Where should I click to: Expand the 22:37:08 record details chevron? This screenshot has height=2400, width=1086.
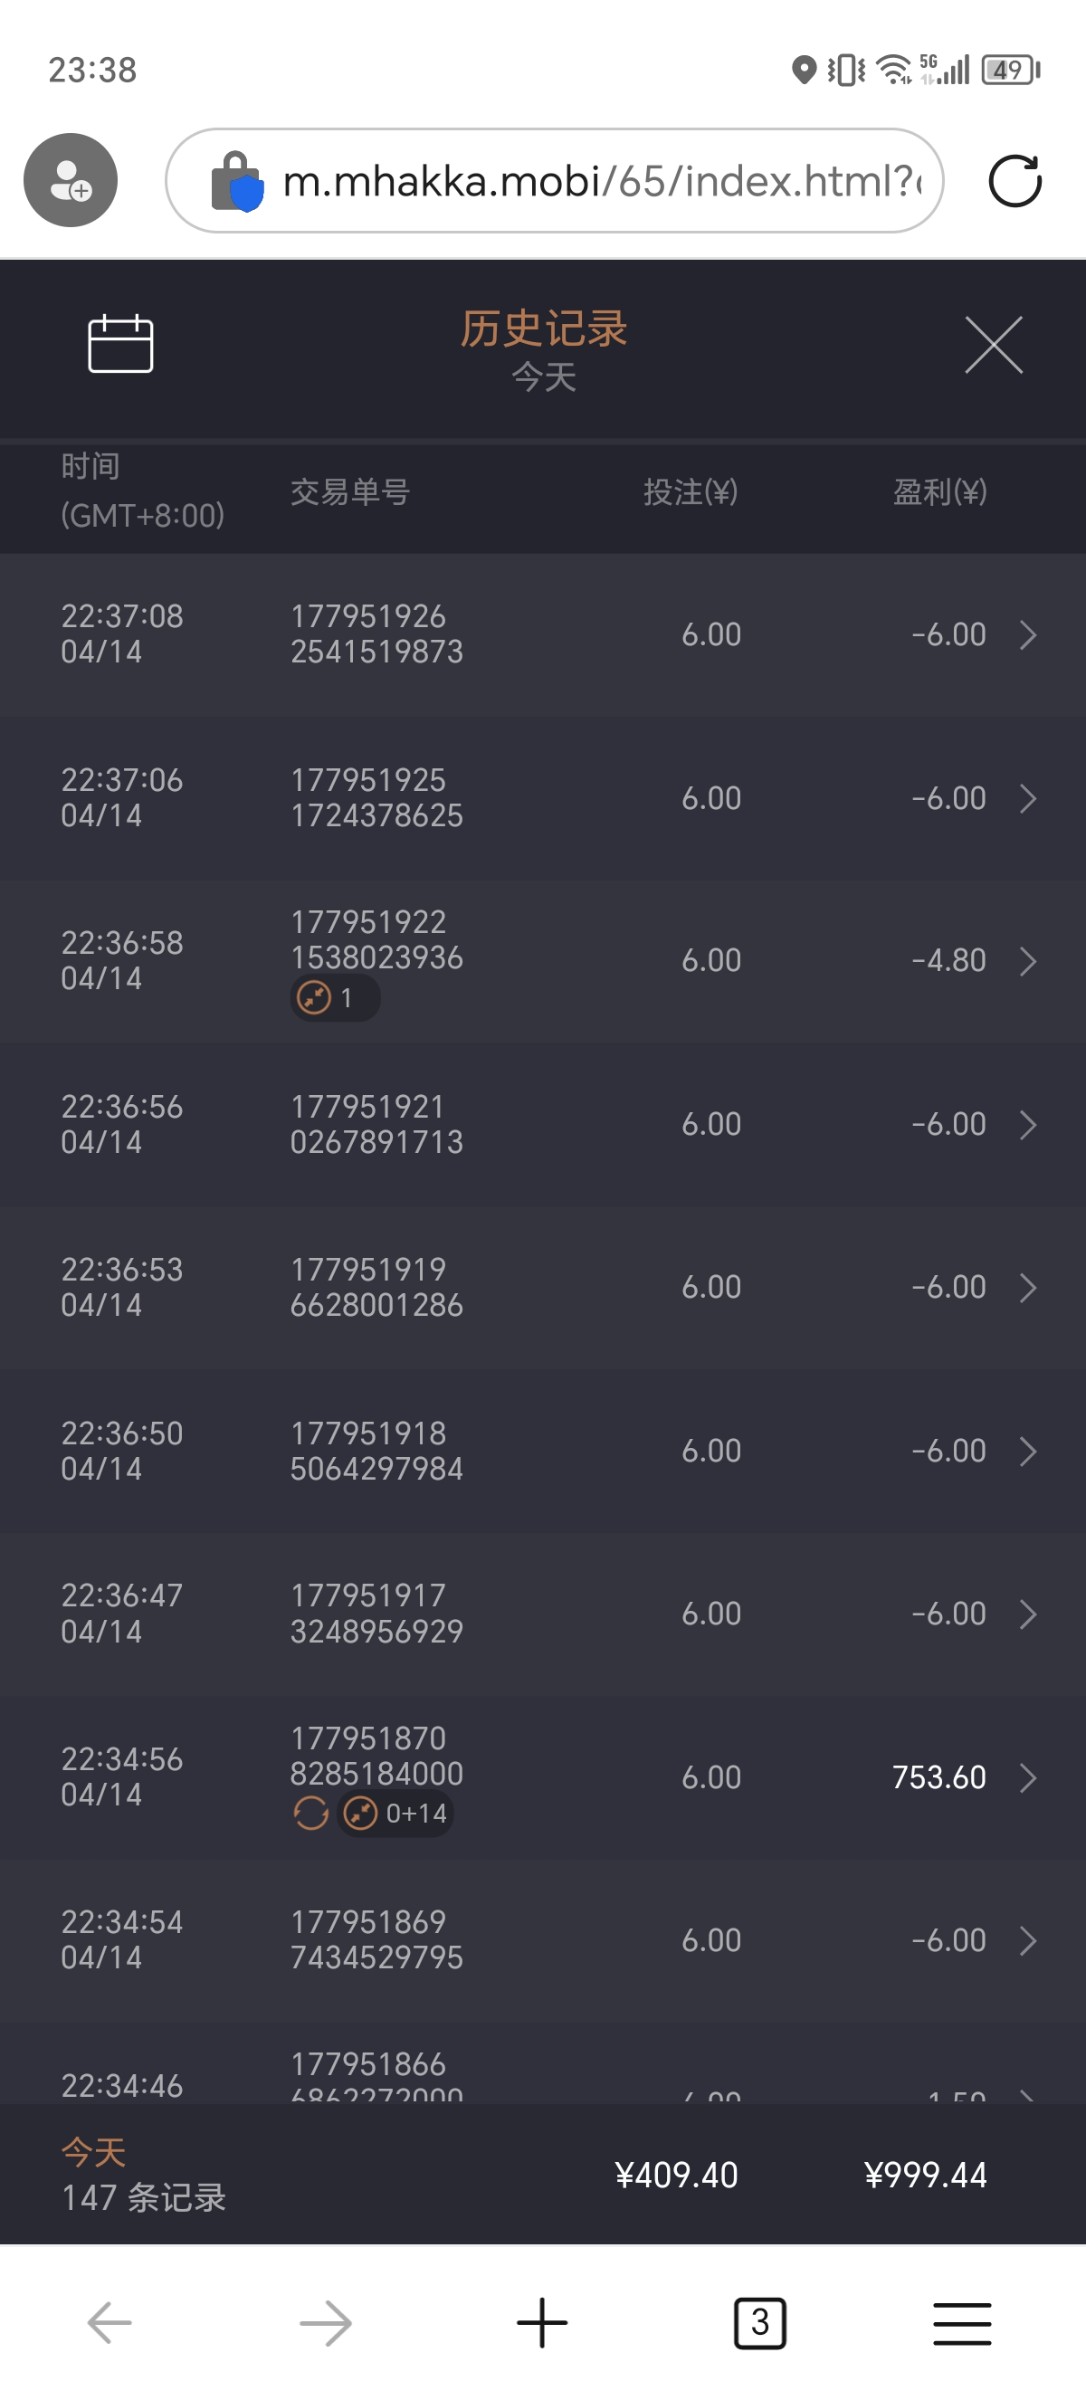point(1028,635)
